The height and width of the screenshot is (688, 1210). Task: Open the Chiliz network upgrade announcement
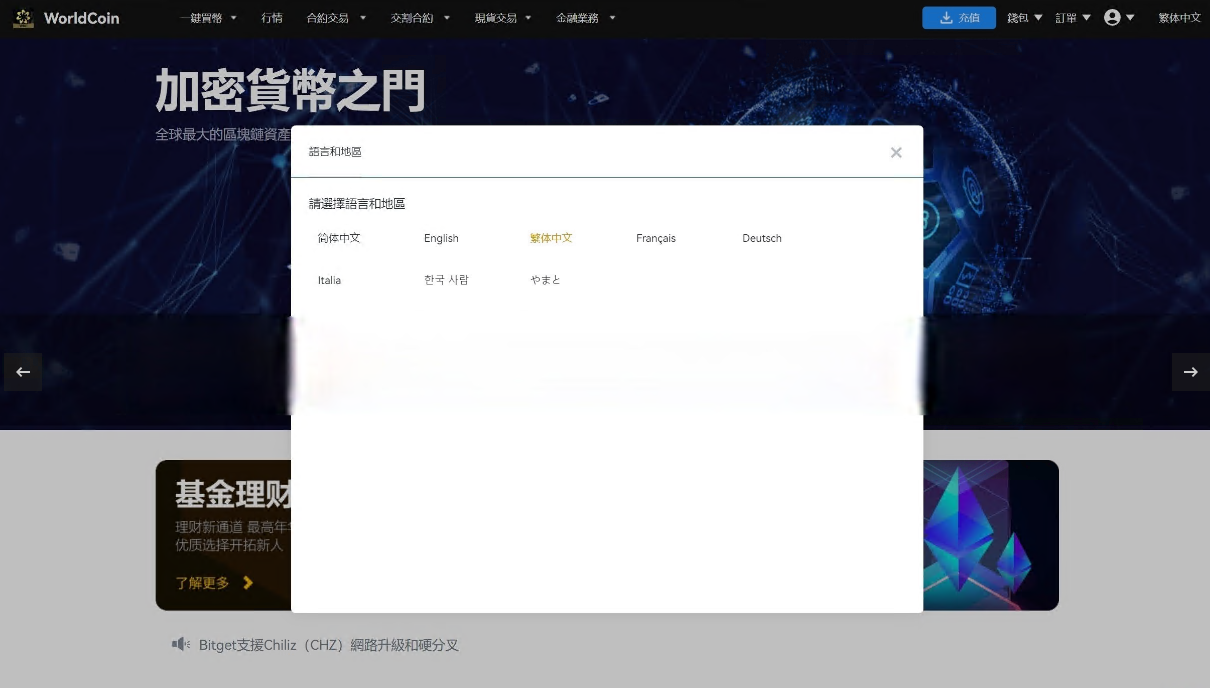[x=328, y=645]
